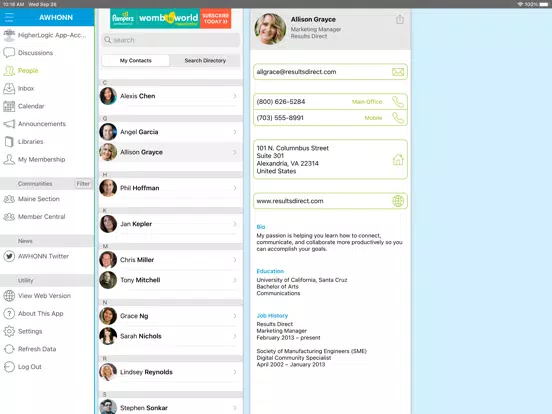Expand Jan Kepler row chevron

[x=235, y=224]
